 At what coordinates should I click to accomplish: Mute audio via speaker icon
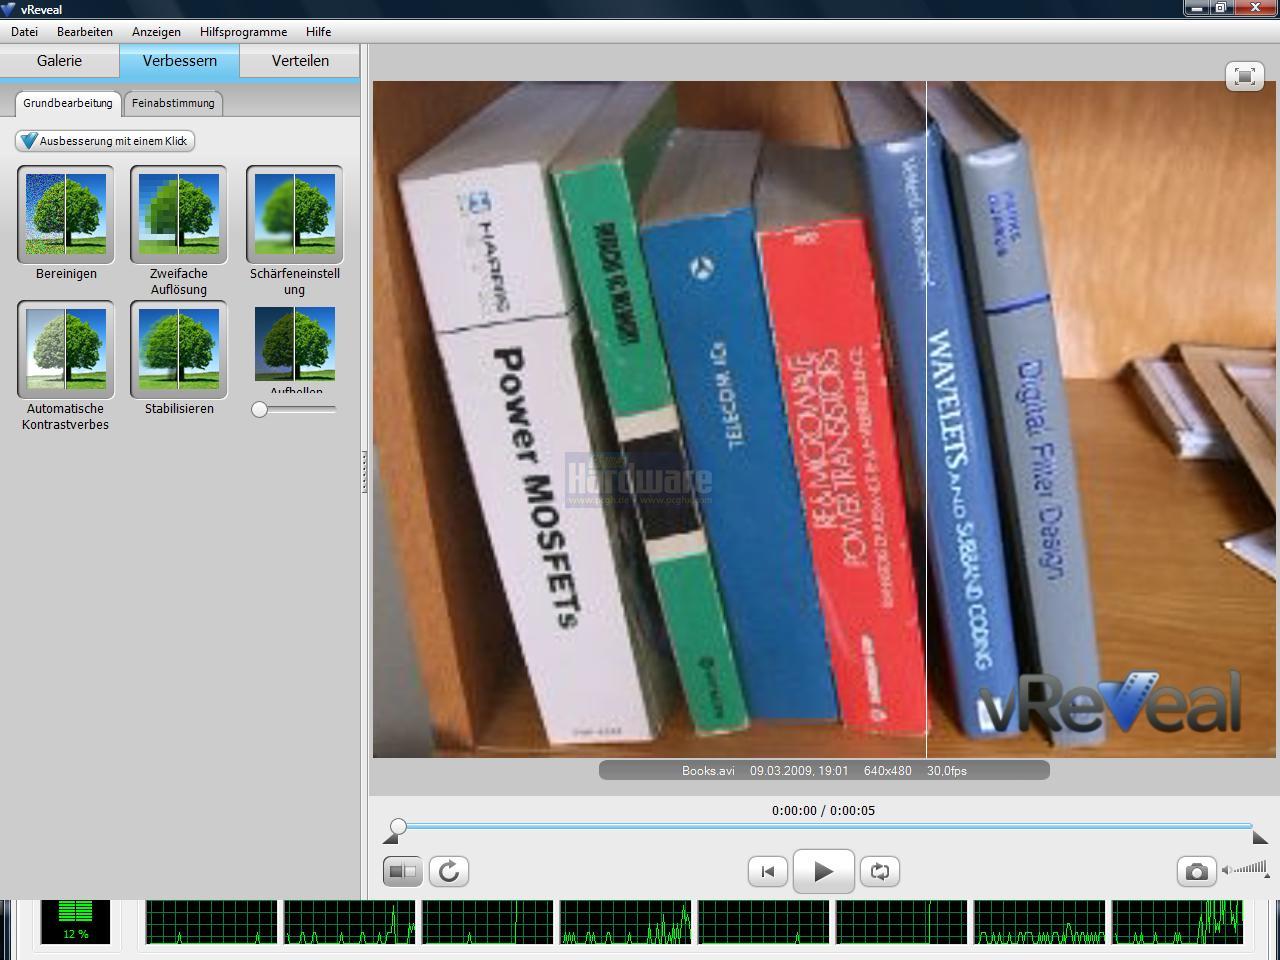(x=1227, y=870)
